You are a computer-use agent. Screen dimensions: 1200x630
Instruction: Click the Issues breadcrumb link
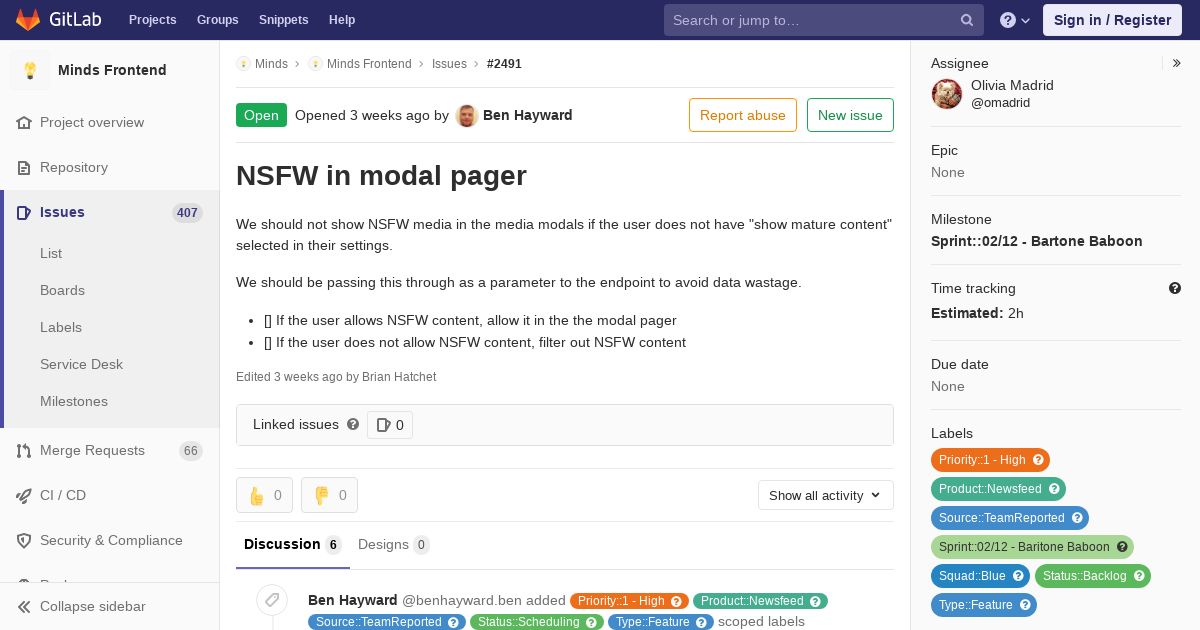click(x=449, y=64)
